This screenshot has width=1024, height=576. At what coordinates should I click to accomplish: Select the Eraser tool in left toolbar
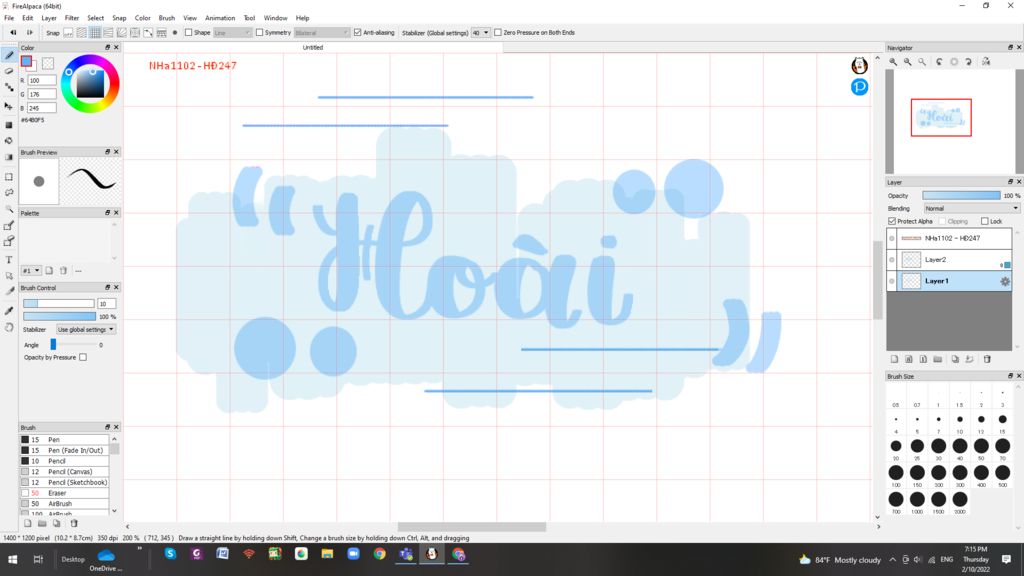(x=9, y=71)
